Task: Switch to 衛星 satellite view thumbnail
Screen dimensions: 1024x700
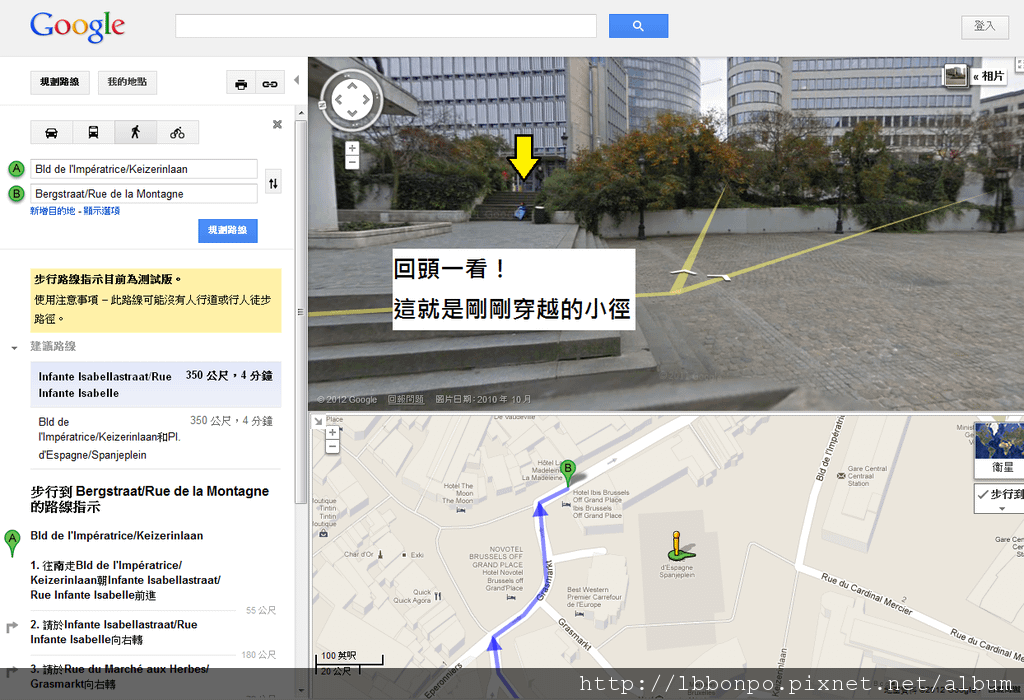Action: pyautogui.click(x=999, y=449)
